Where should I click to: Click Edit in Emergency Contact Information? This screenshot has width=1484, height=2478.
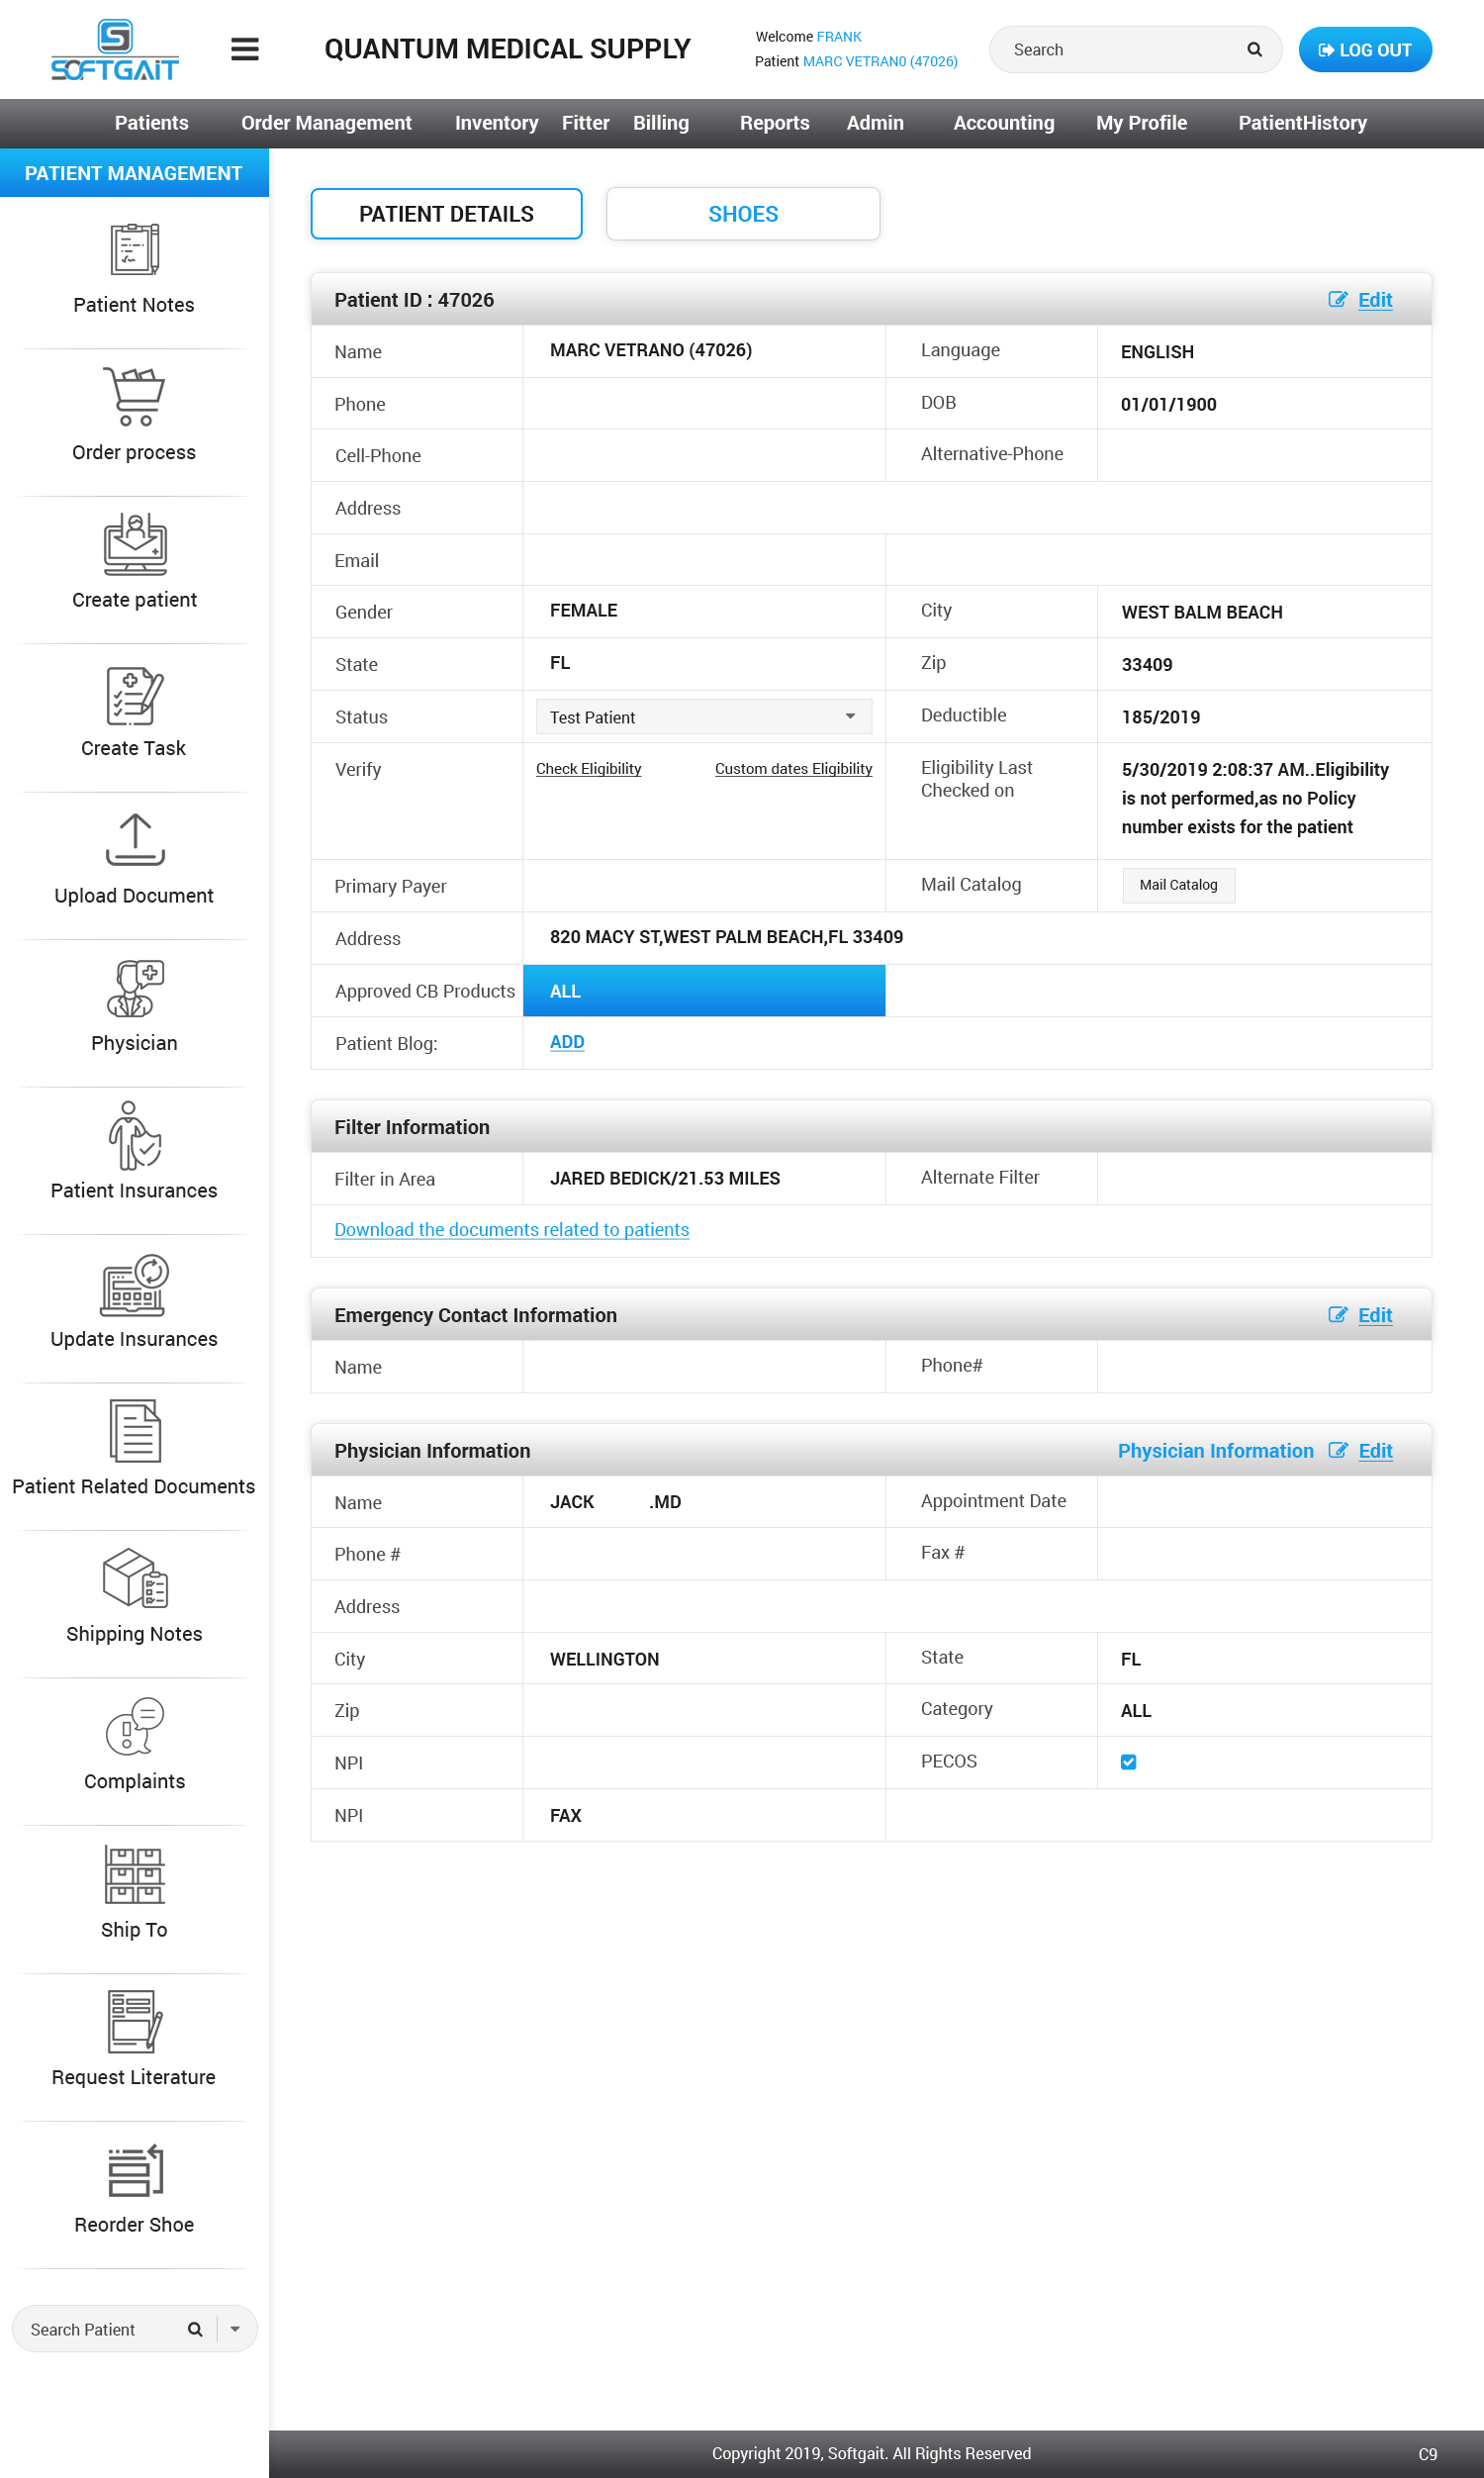click(1374, 1315)
